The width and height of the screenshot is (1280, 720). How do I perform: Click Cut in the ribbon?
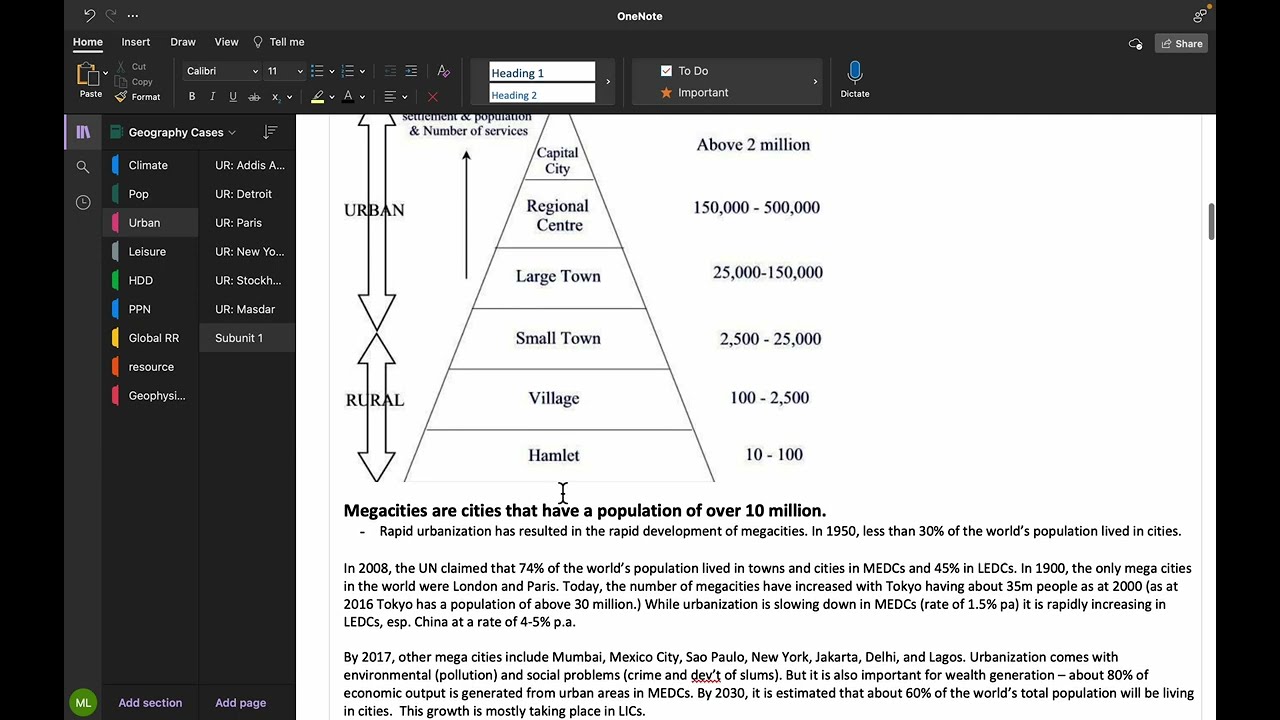(x=131, y=67)
